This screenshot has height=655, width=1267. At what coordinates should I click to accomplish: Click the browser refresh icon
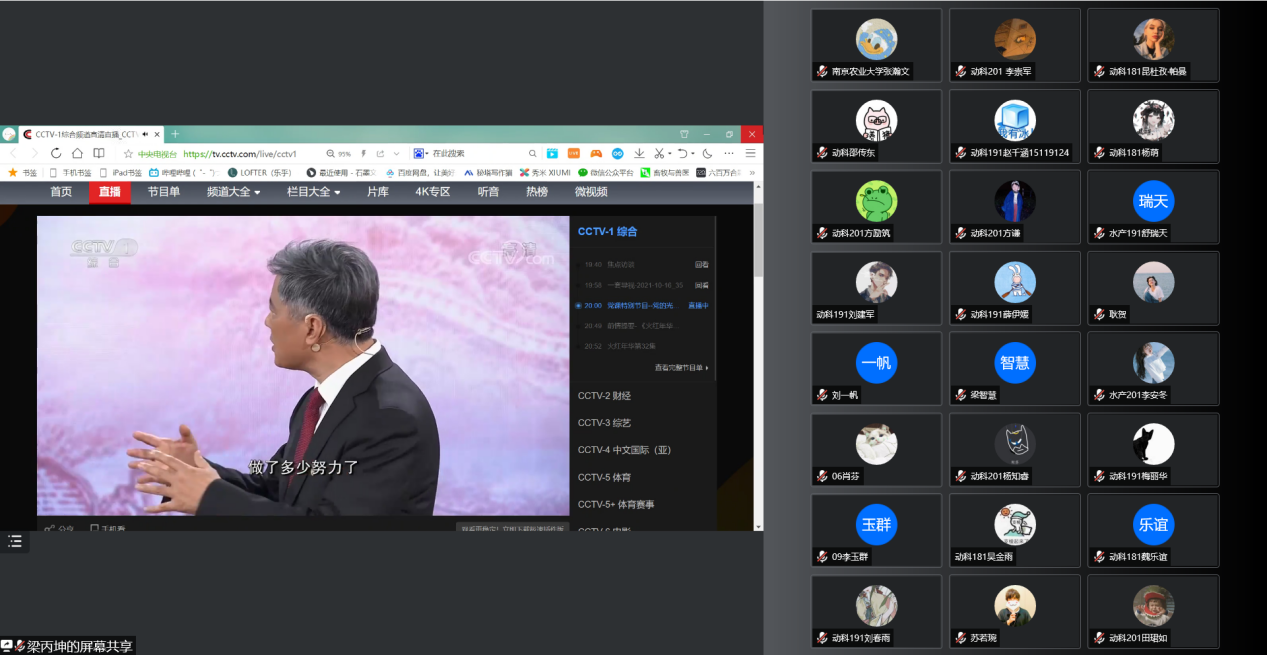55,153
